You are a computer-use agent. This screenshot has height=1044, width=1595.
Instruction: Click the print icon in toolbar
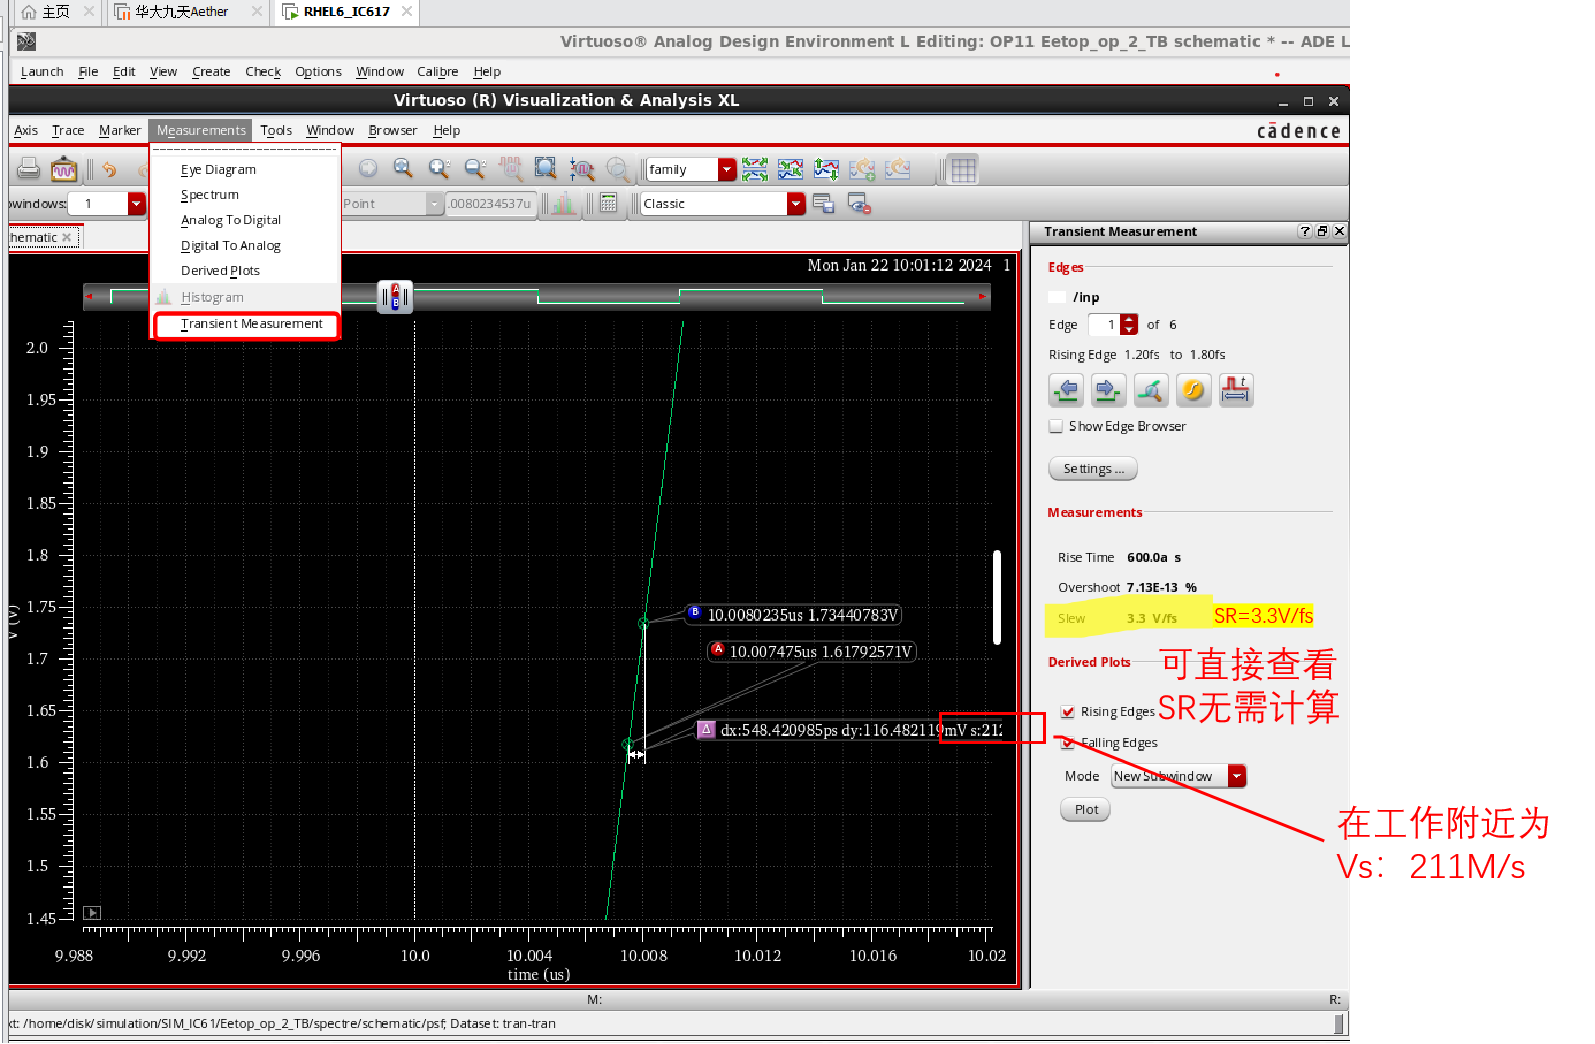(x=29, y=169)
